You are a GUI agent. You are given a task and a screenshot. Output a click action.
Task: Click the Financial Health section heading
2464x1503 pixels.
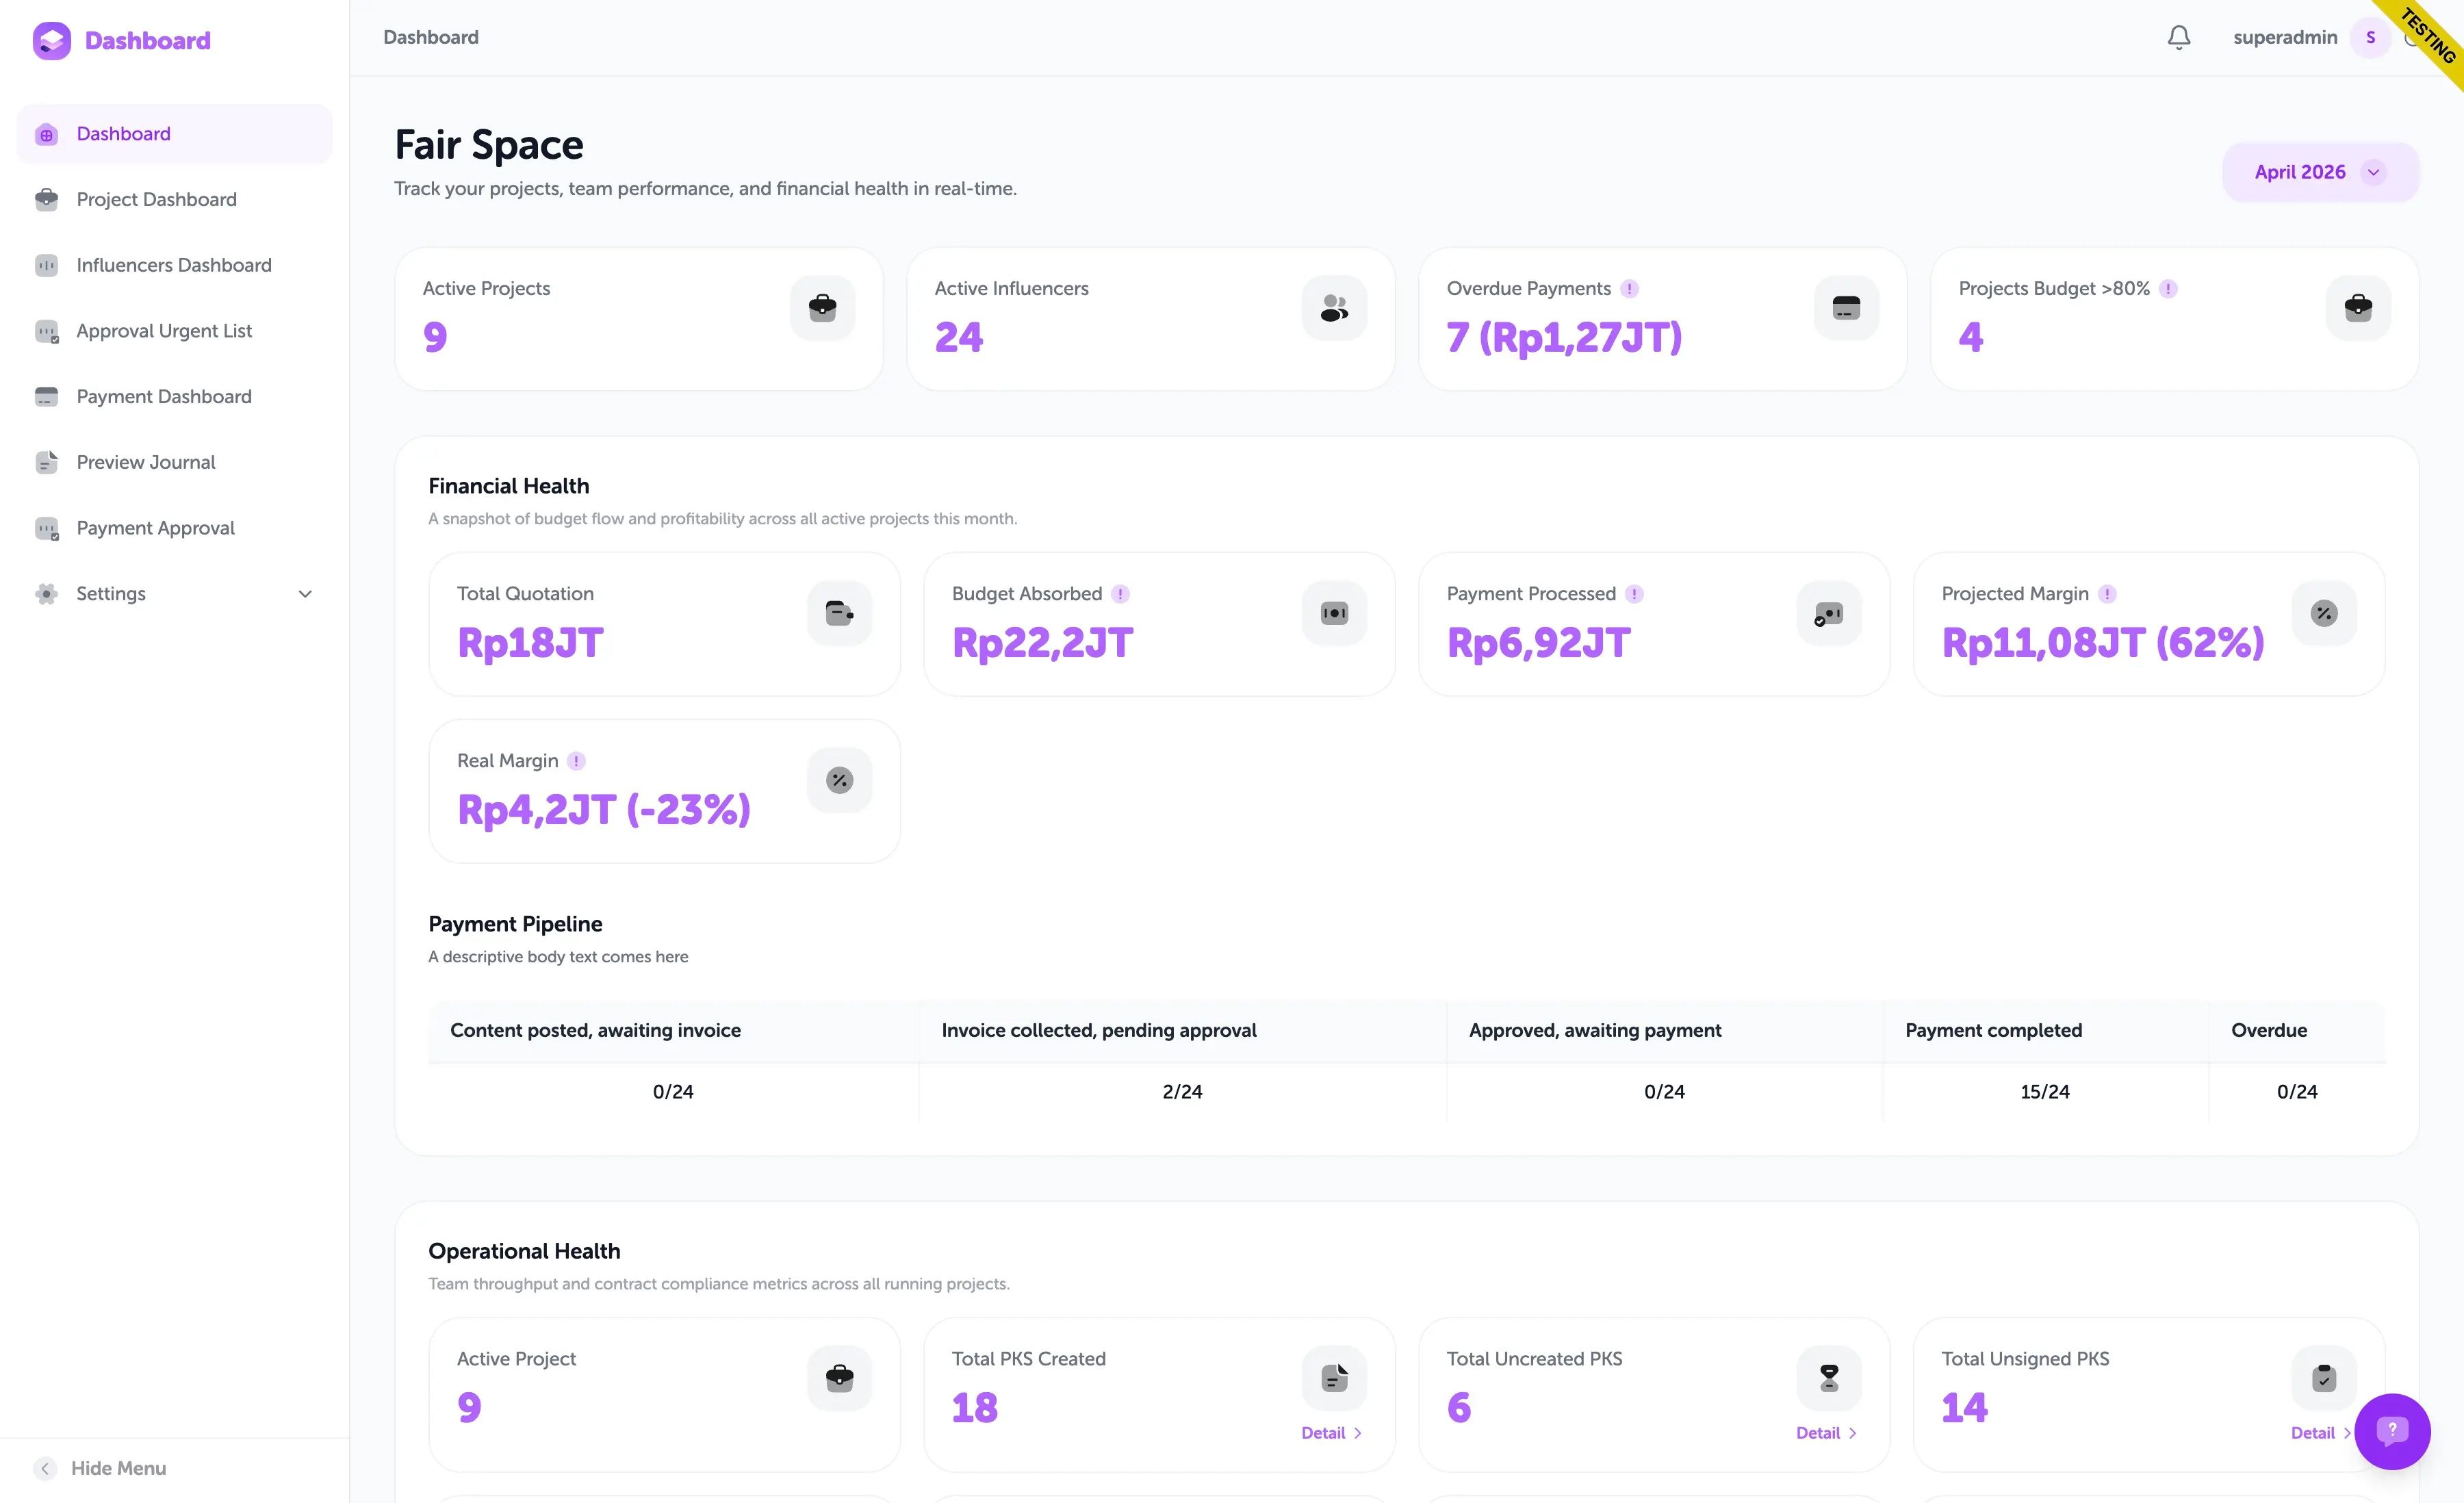tap(509, 486)
